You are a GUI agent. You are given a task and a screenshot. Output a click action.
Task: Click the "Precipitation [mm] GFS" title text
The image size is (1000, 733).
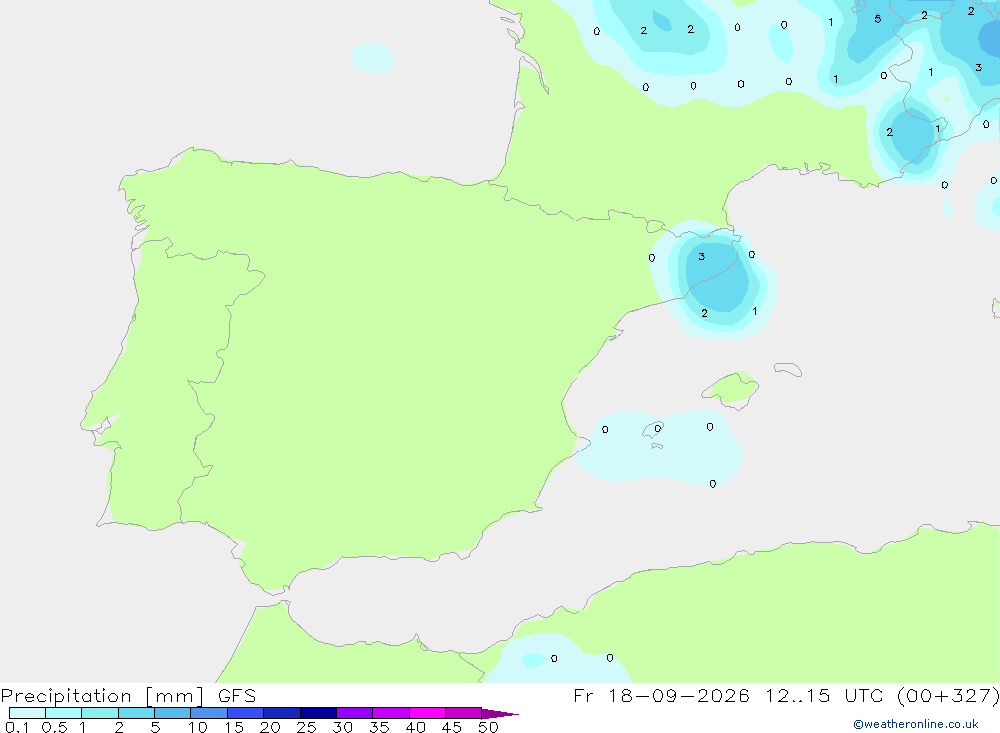128,696
